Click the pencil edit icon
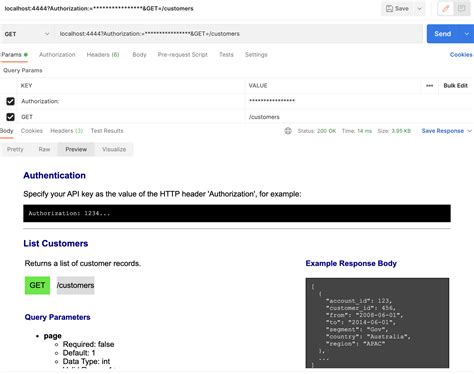 click(446, 9)
